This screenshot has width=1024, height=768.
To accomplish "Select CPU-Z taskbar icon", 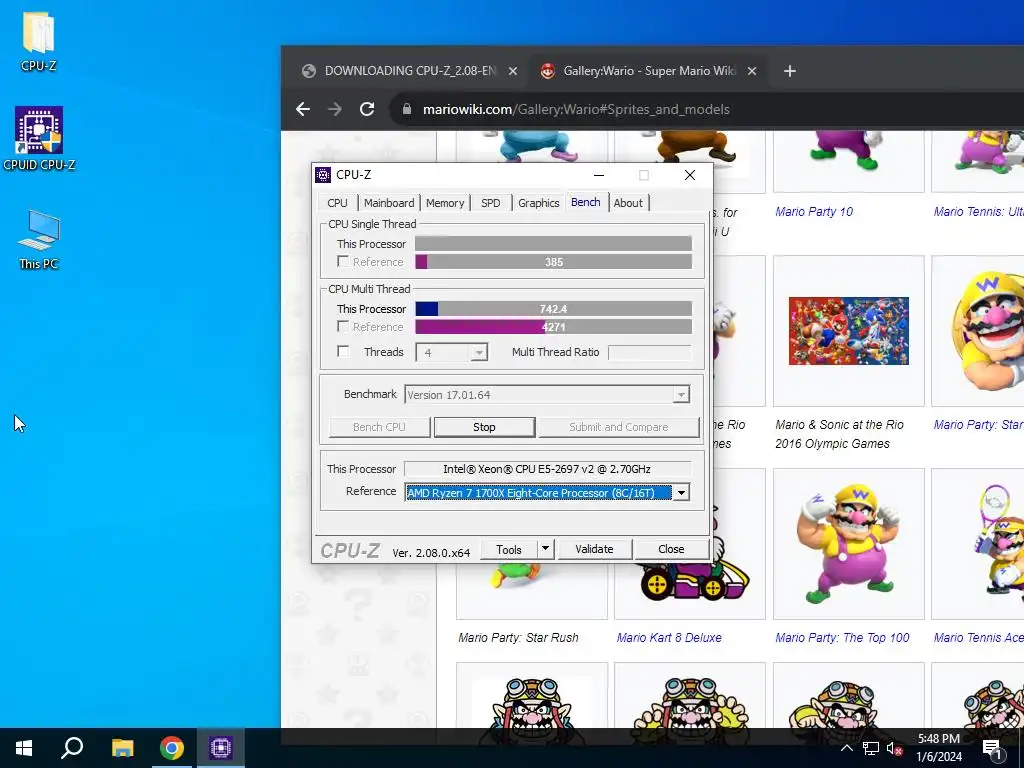I will tap(221, 748).
